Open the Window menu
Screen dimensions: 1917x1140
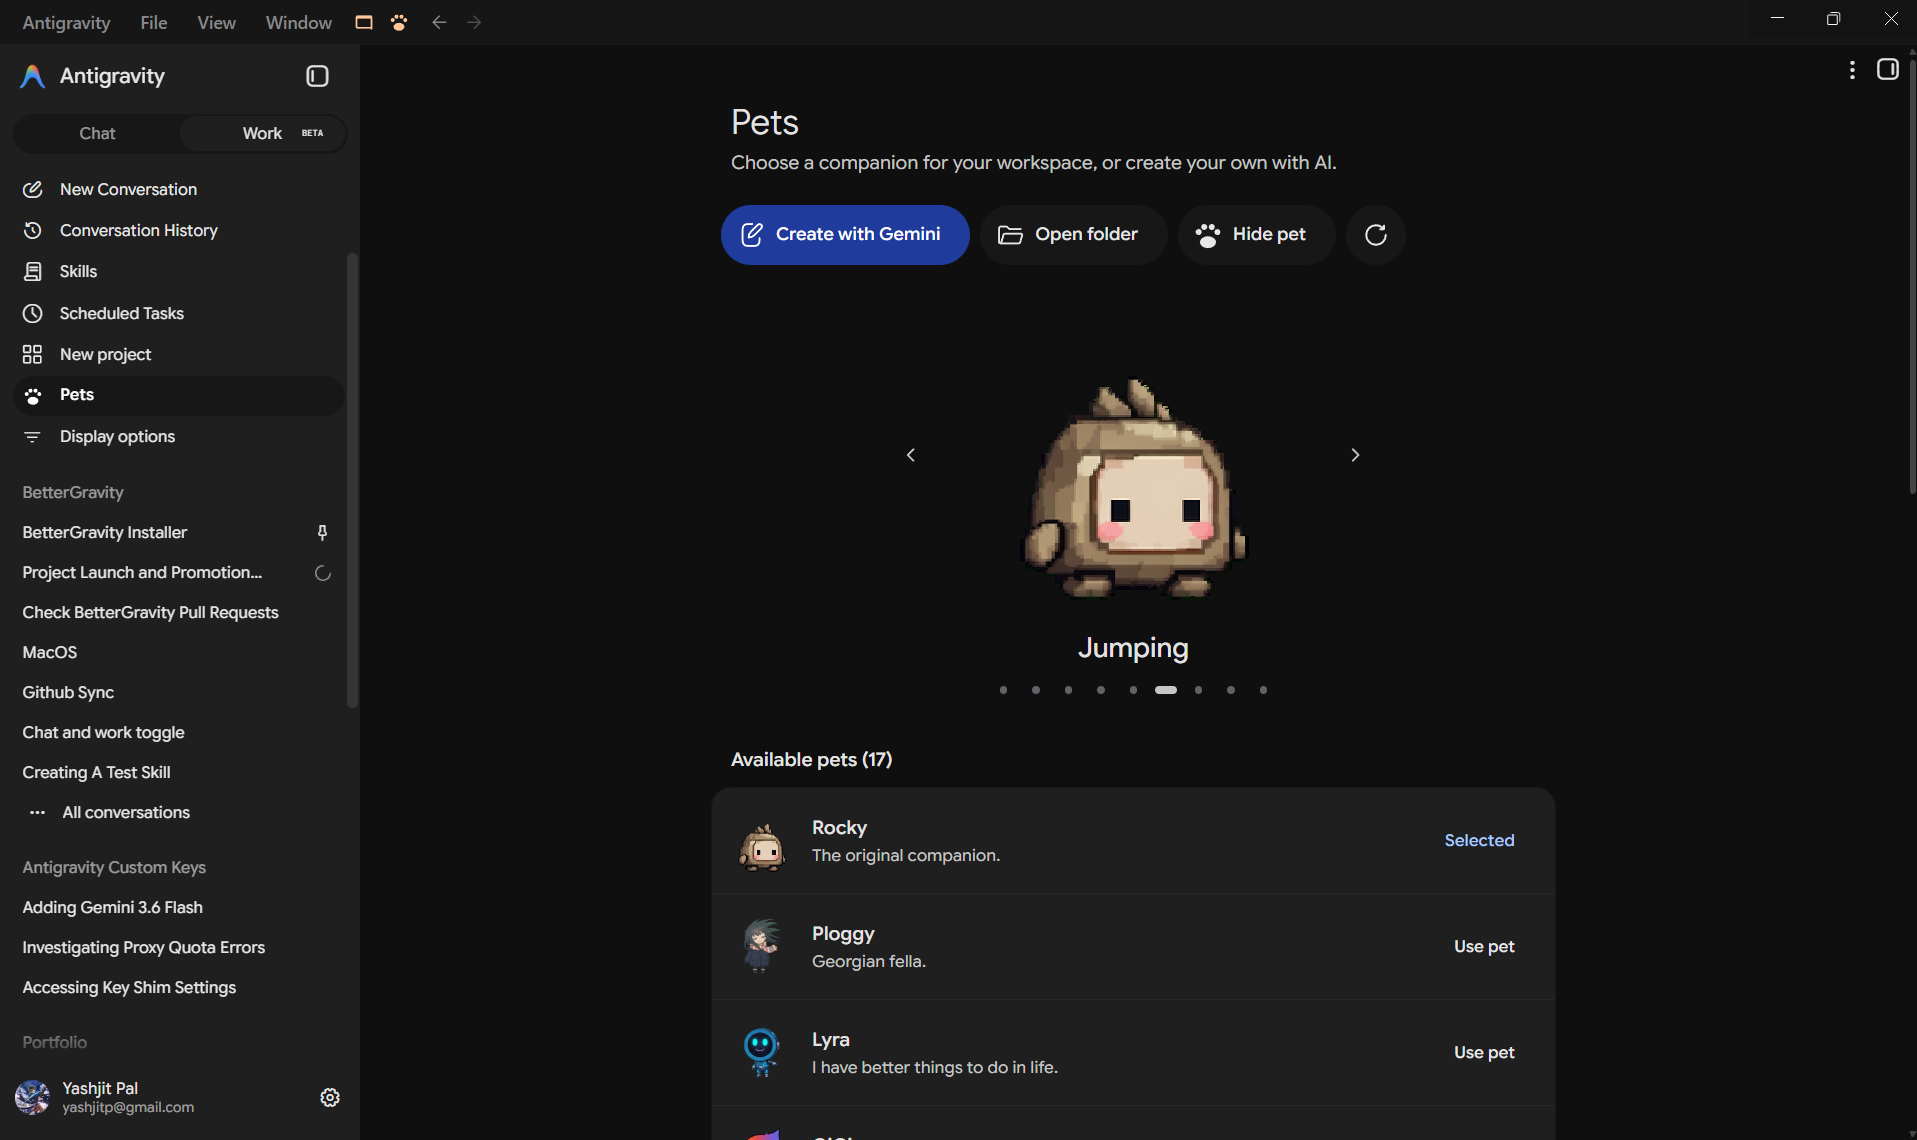coord(298,22)
